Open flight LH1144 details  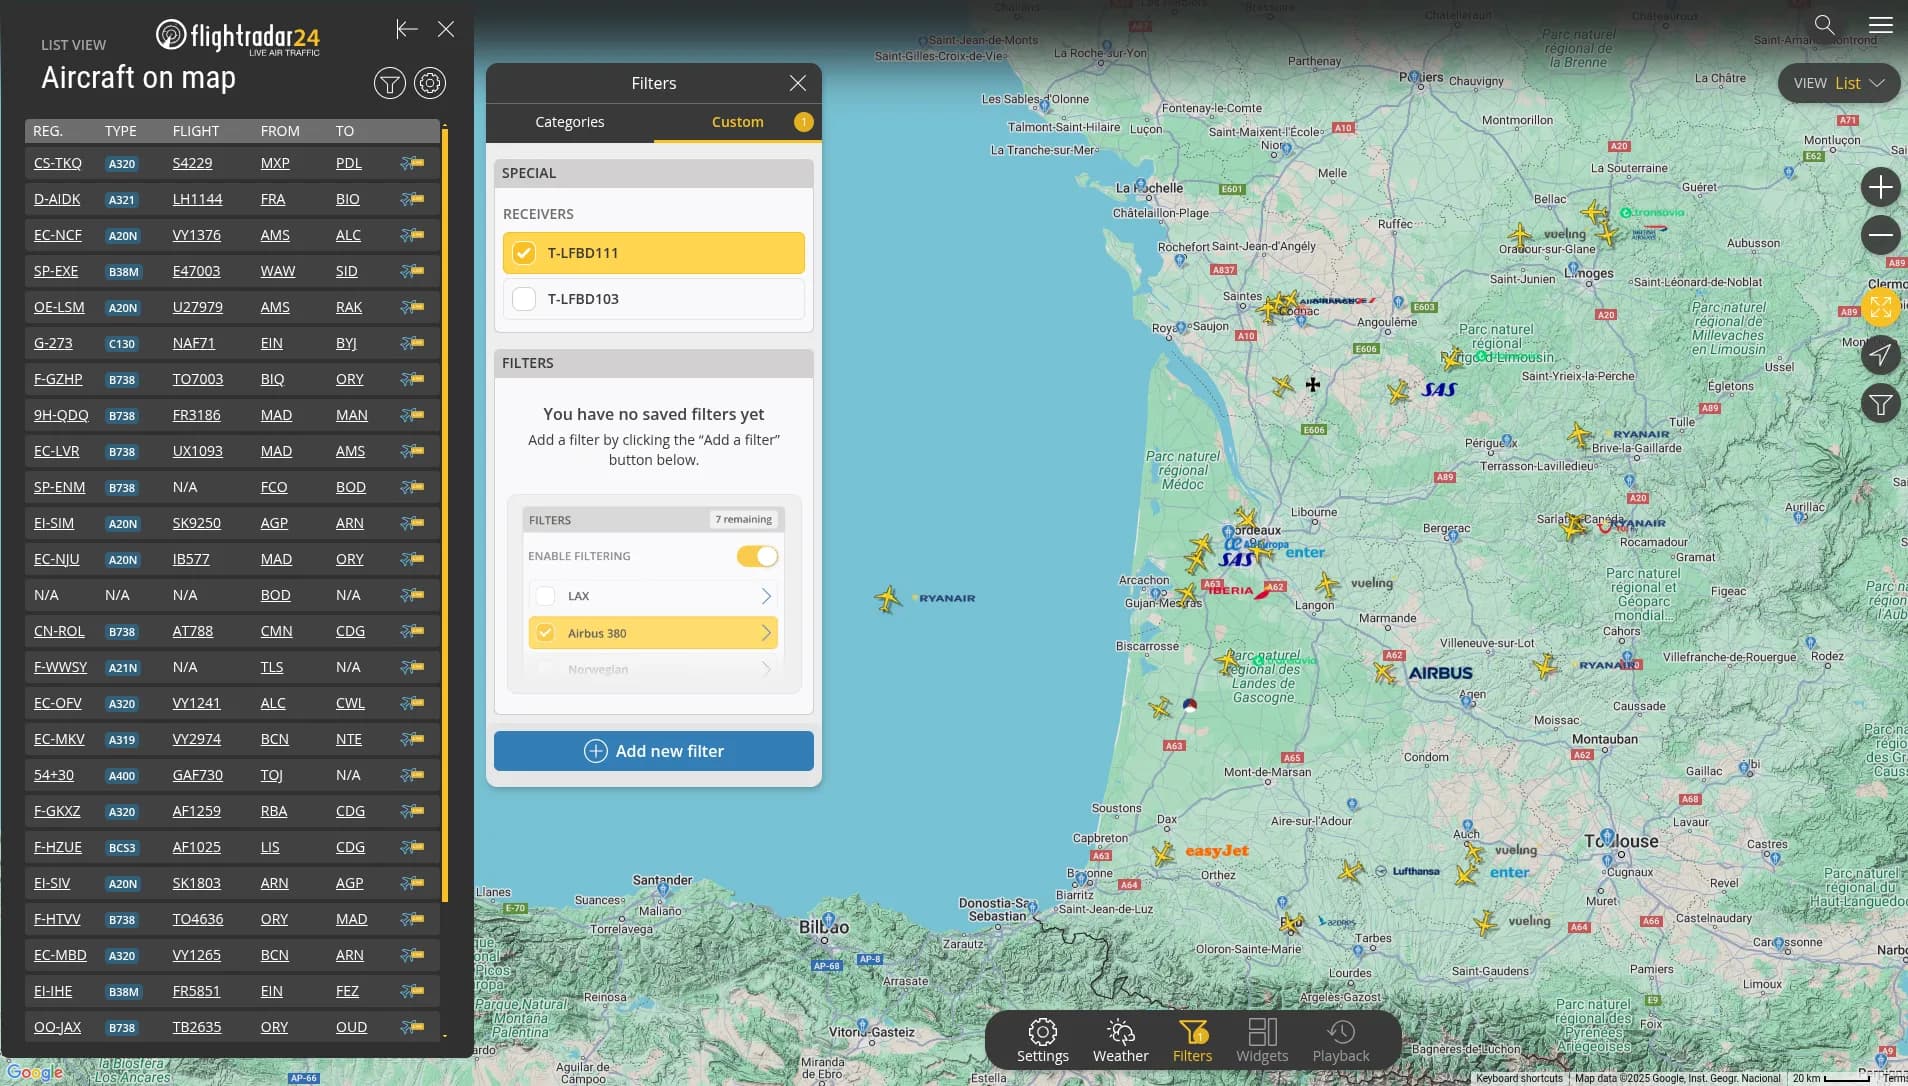click(x=198, y=198)
